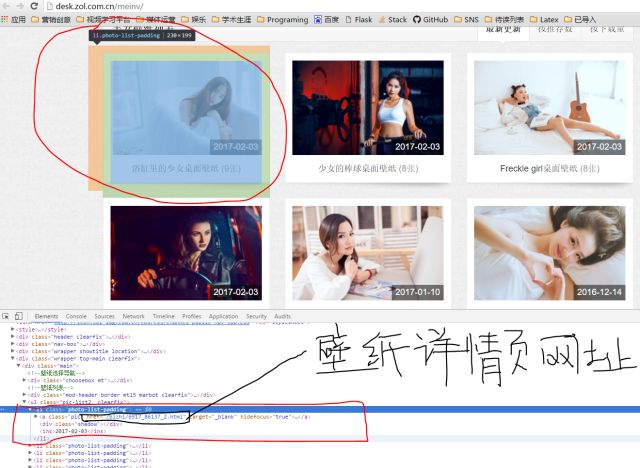
Task: Select the 最新更新 sorting tab
Action: pos(503,29)
